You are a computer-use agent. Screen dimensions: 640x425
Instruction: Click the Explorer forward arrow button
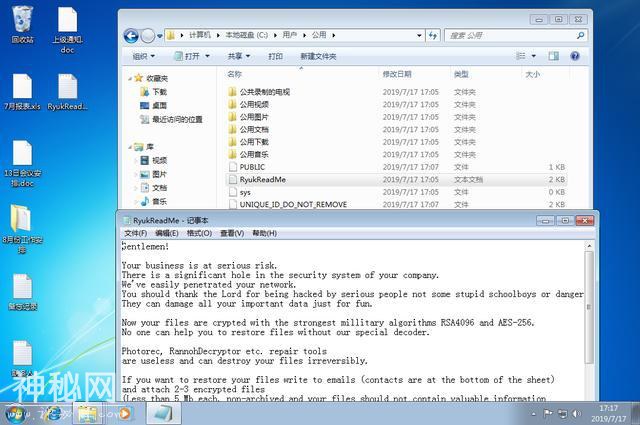click(x=148, y=36)
